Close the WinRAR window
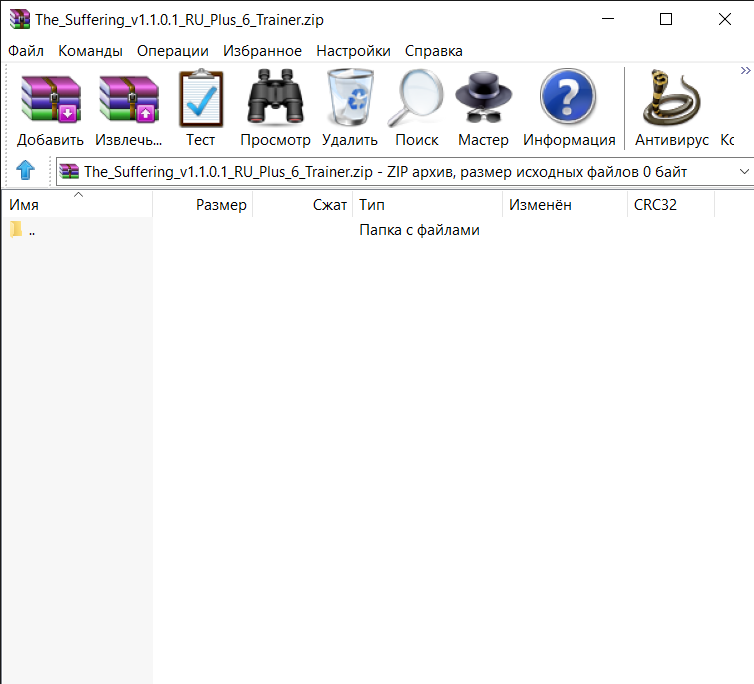Screen dimensions: 754x684 coord(725,19)
